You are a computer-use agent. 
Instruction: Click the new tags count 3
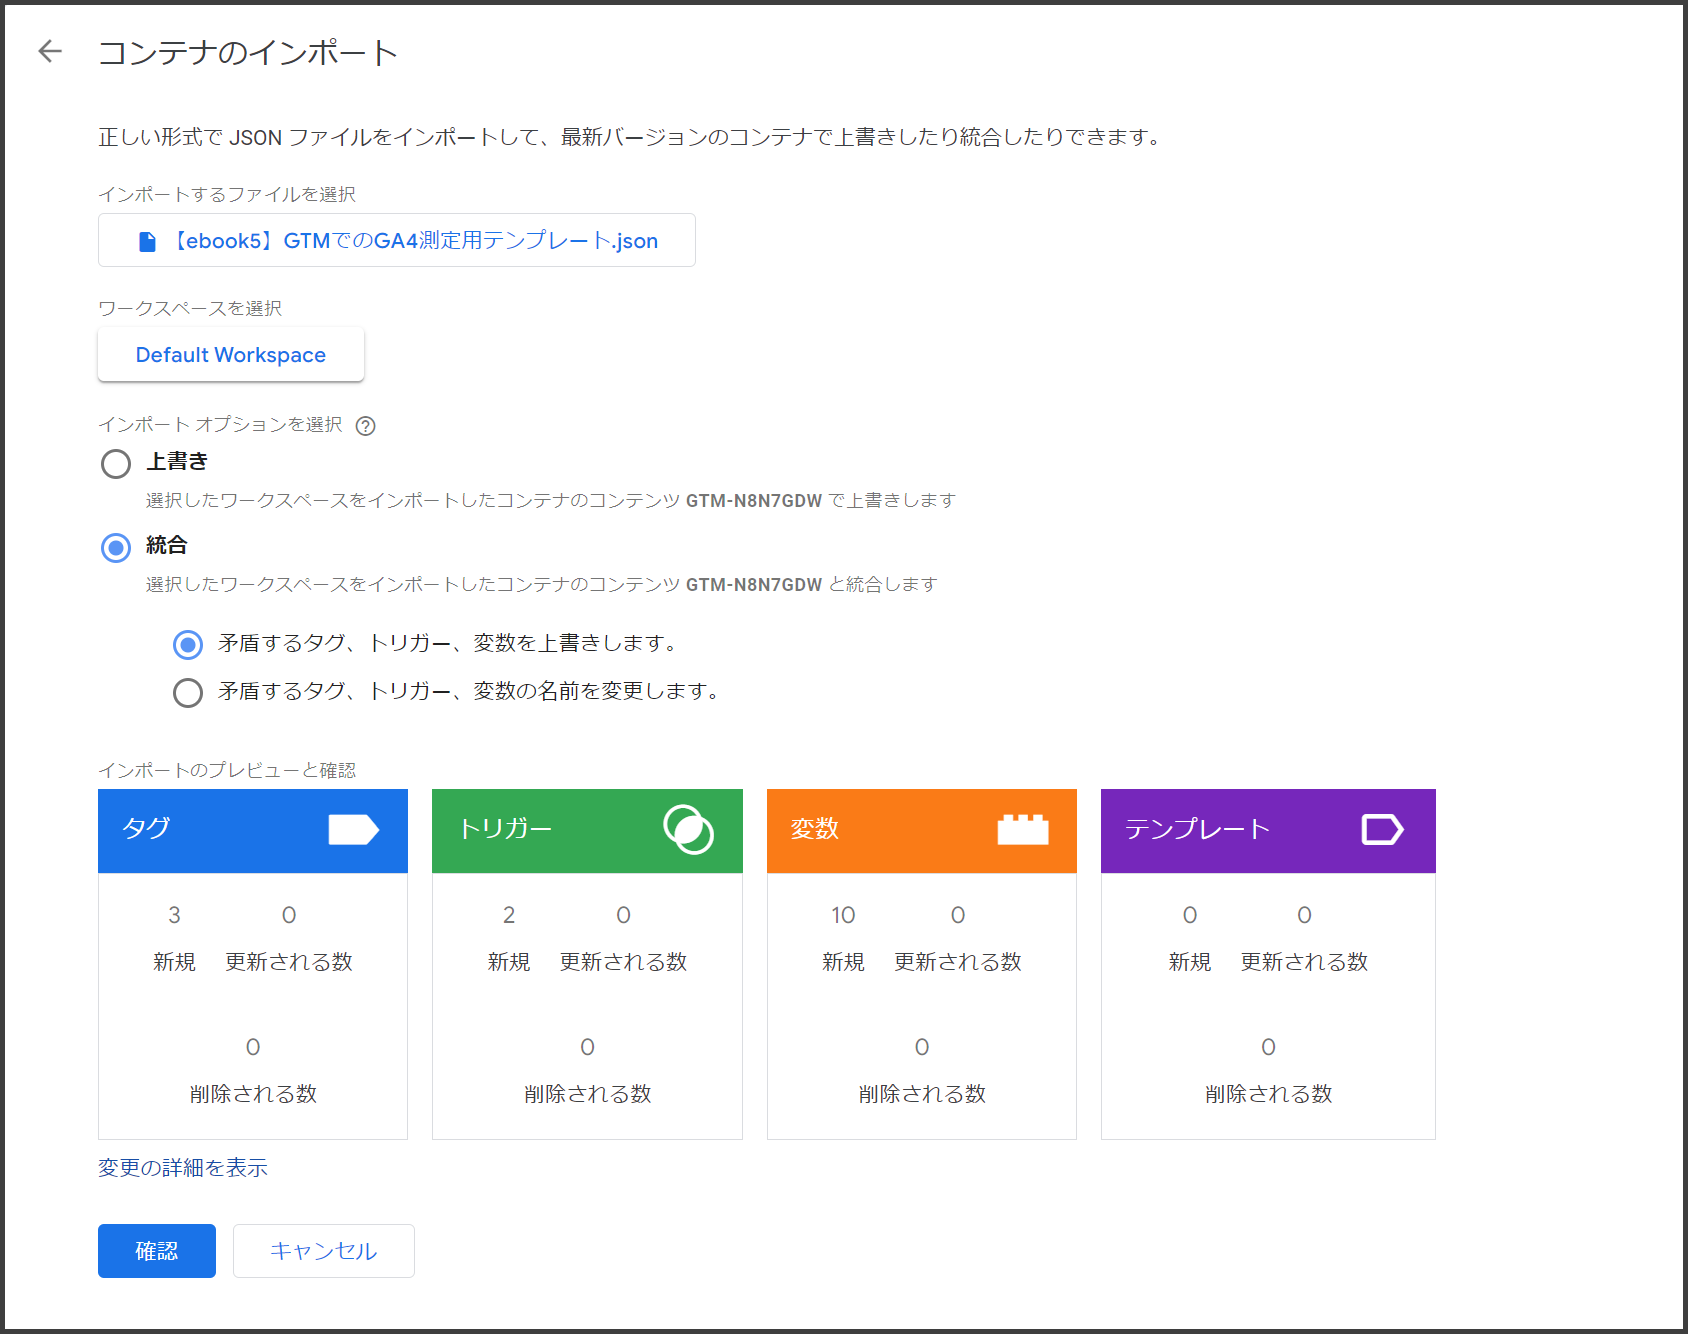(x=174, y=915)
